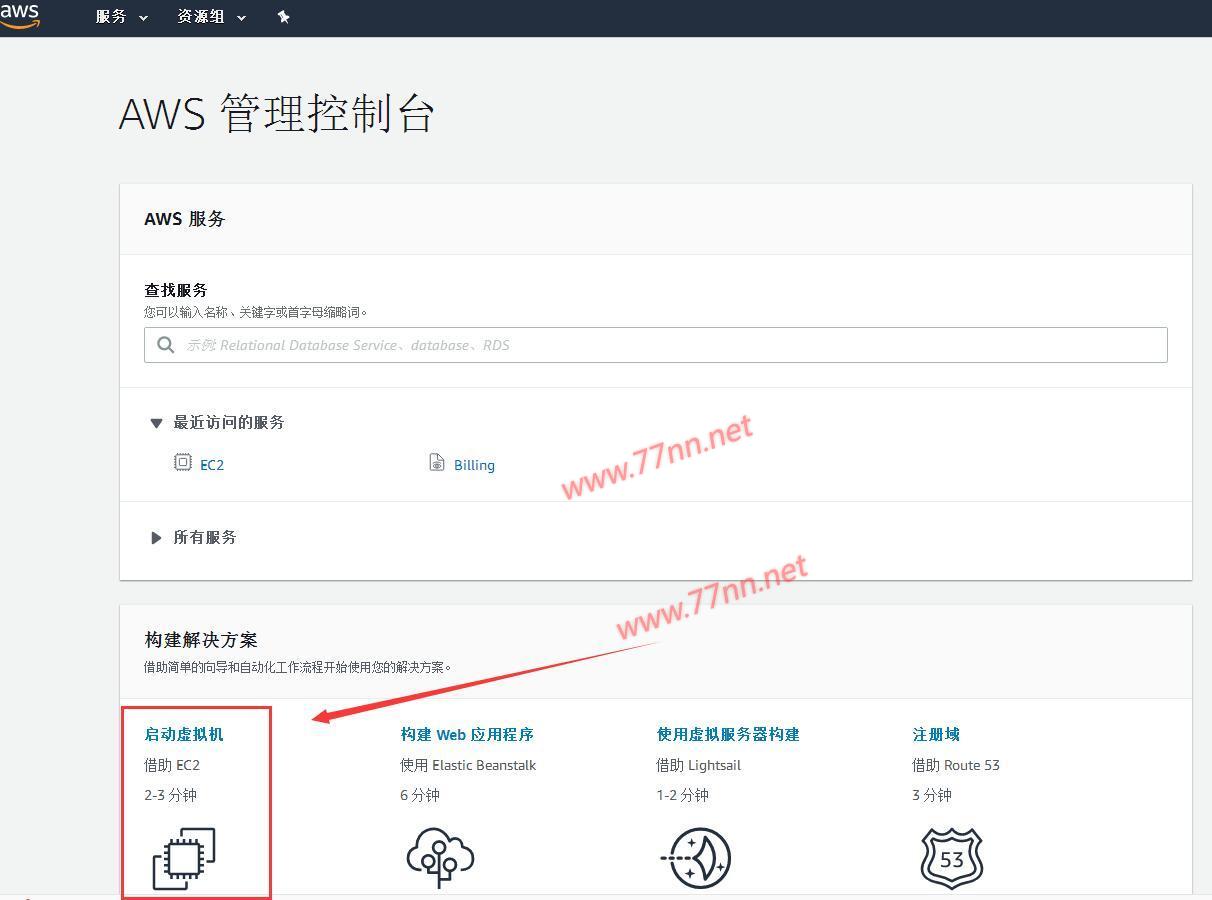Click the 2-3 分钟 duration text
Viewport: 1212px width, 900px height.
tap(170, 795)
